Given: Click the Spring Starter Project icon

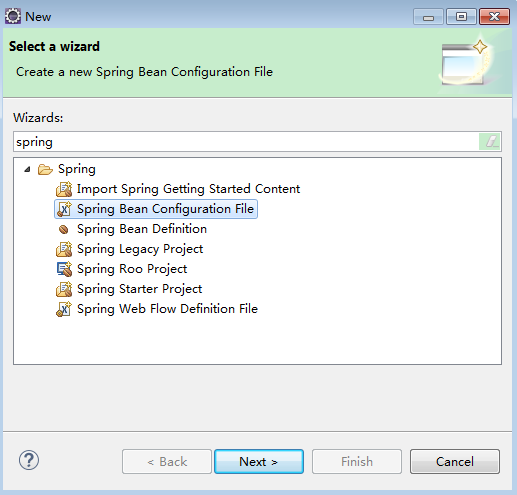Looking at the screenshot, I should (x=64, y=289).
